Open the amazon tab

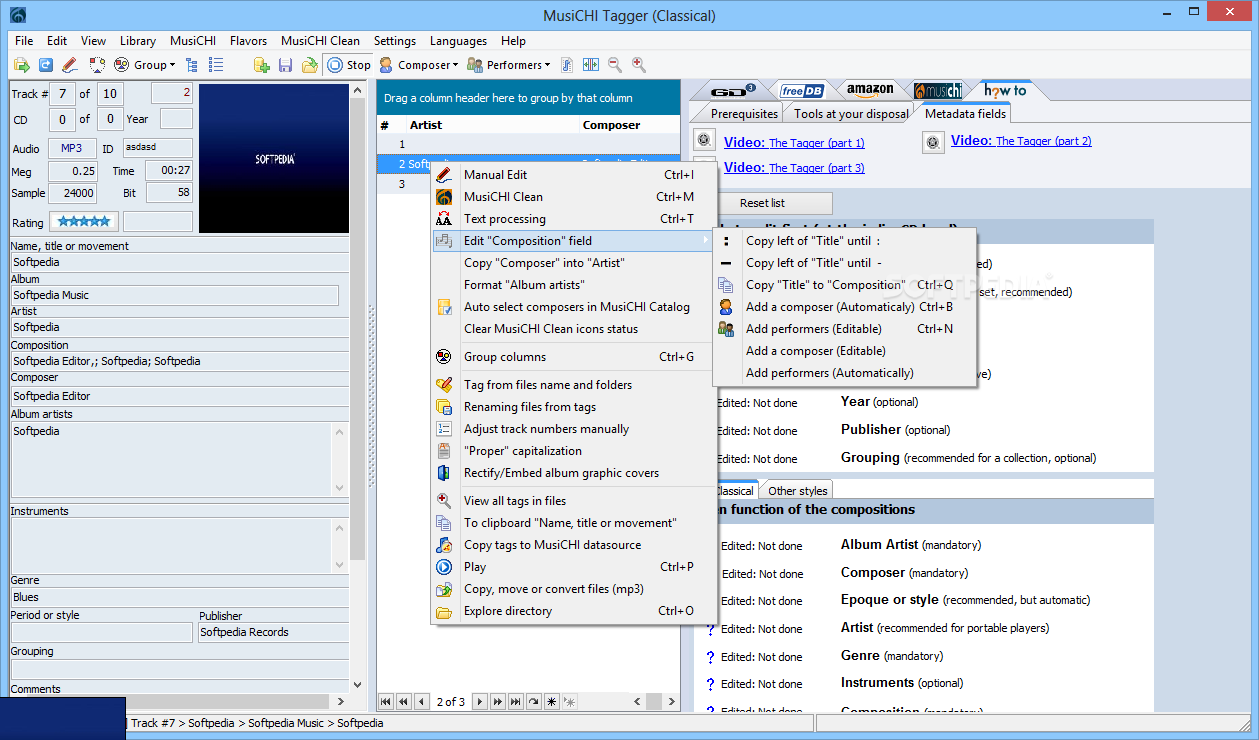[x=869, y=91]
